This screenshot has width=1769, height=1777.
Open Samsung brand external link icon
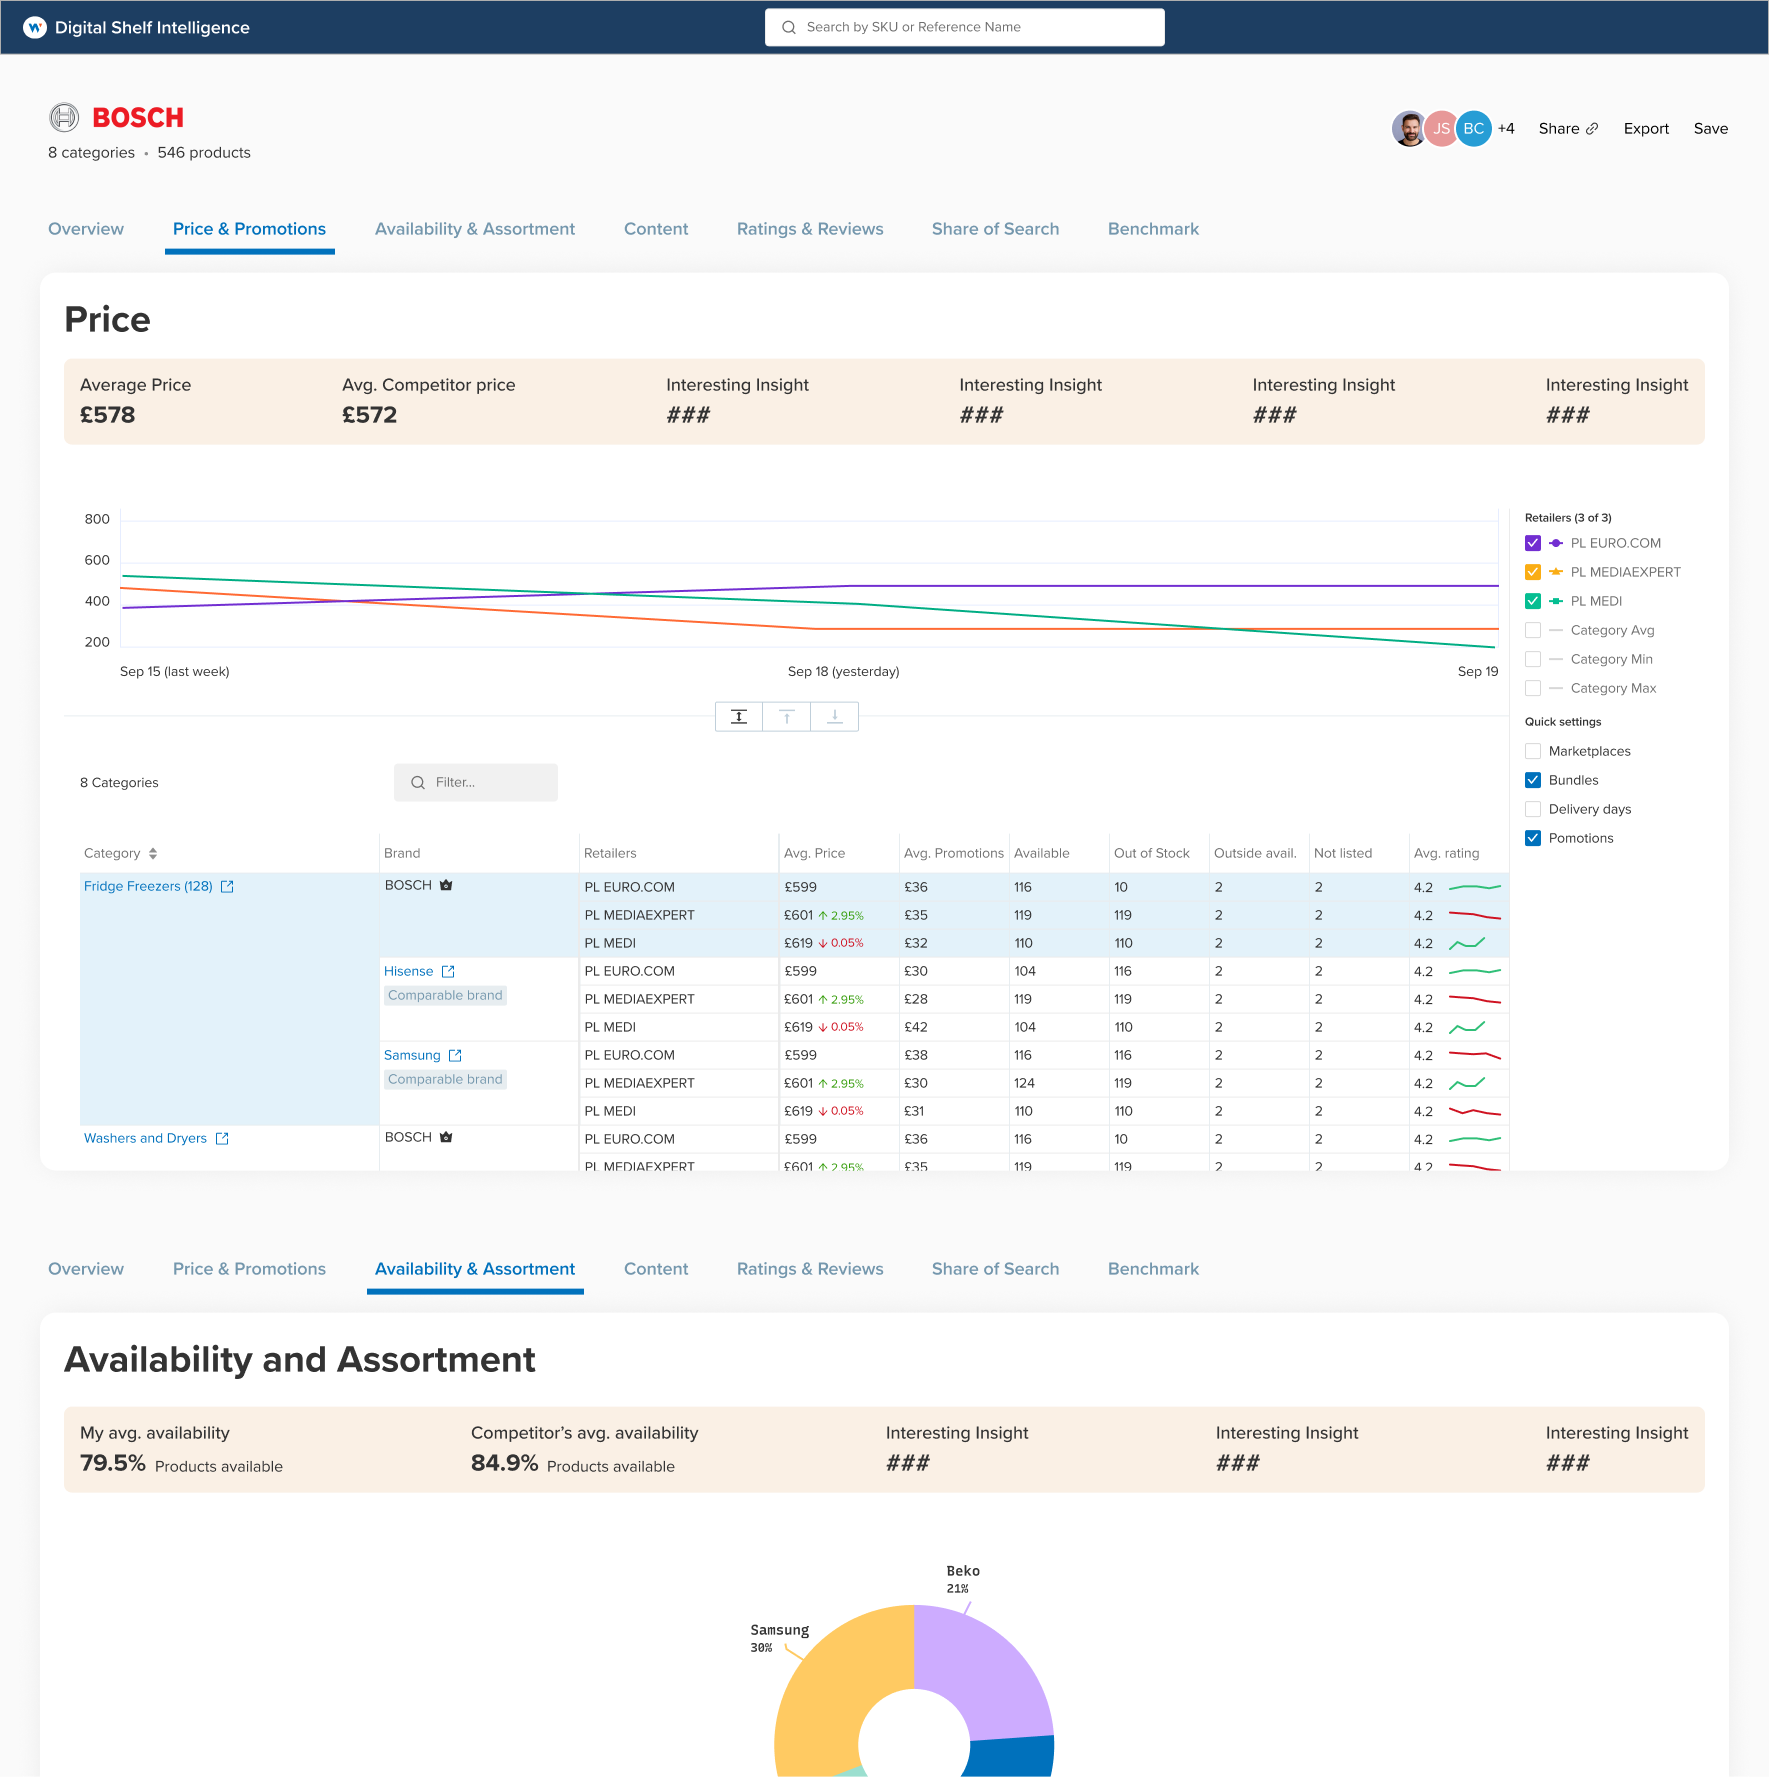pyautogui.click(x=455, y=1055)
